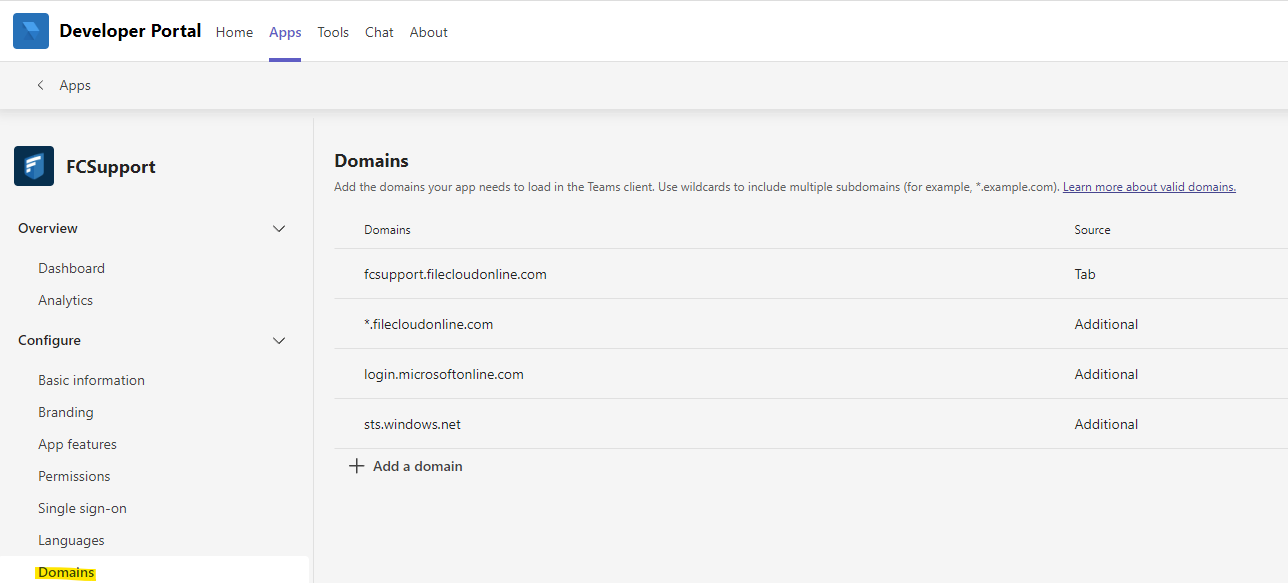This screenshot has width=1288, height=583.
Task: Select Permissions in the sidebar
Action: tap(74, 476)
